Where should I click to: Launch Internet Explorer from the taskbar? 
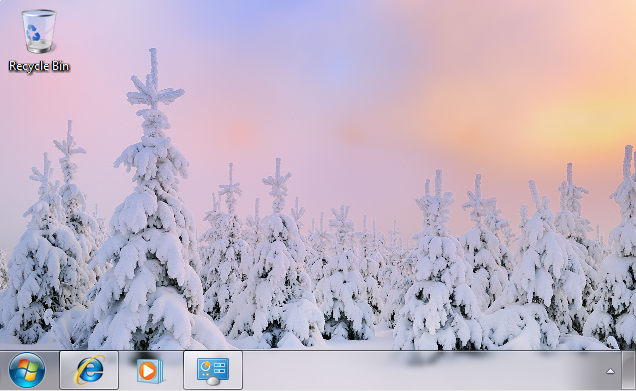coord(89,370)
